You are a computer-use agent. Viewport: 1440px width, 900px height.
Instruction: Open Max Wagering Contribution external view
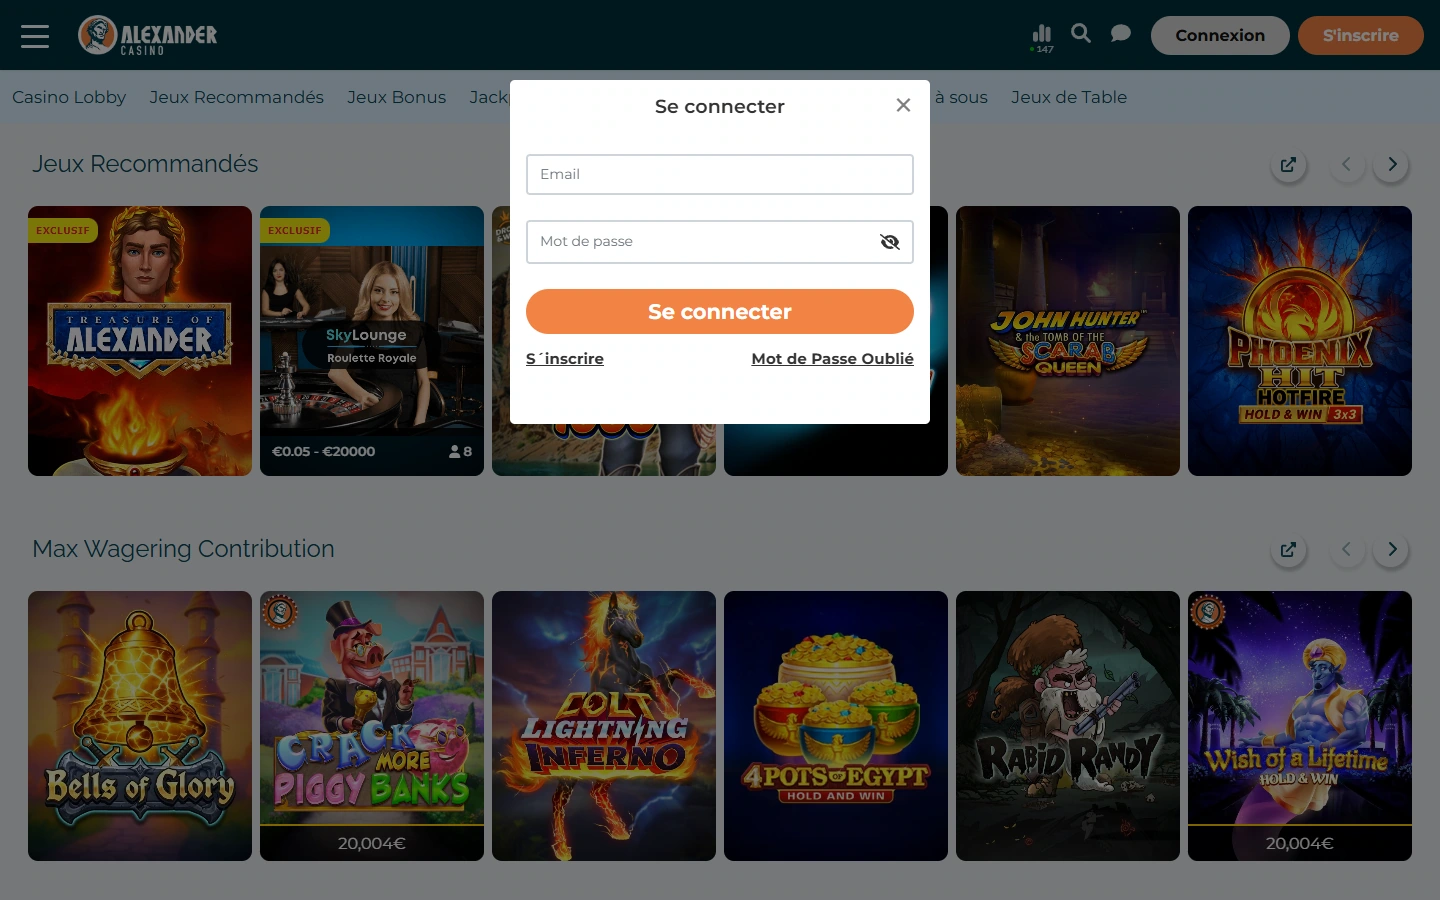click(x=1288, y=550)
